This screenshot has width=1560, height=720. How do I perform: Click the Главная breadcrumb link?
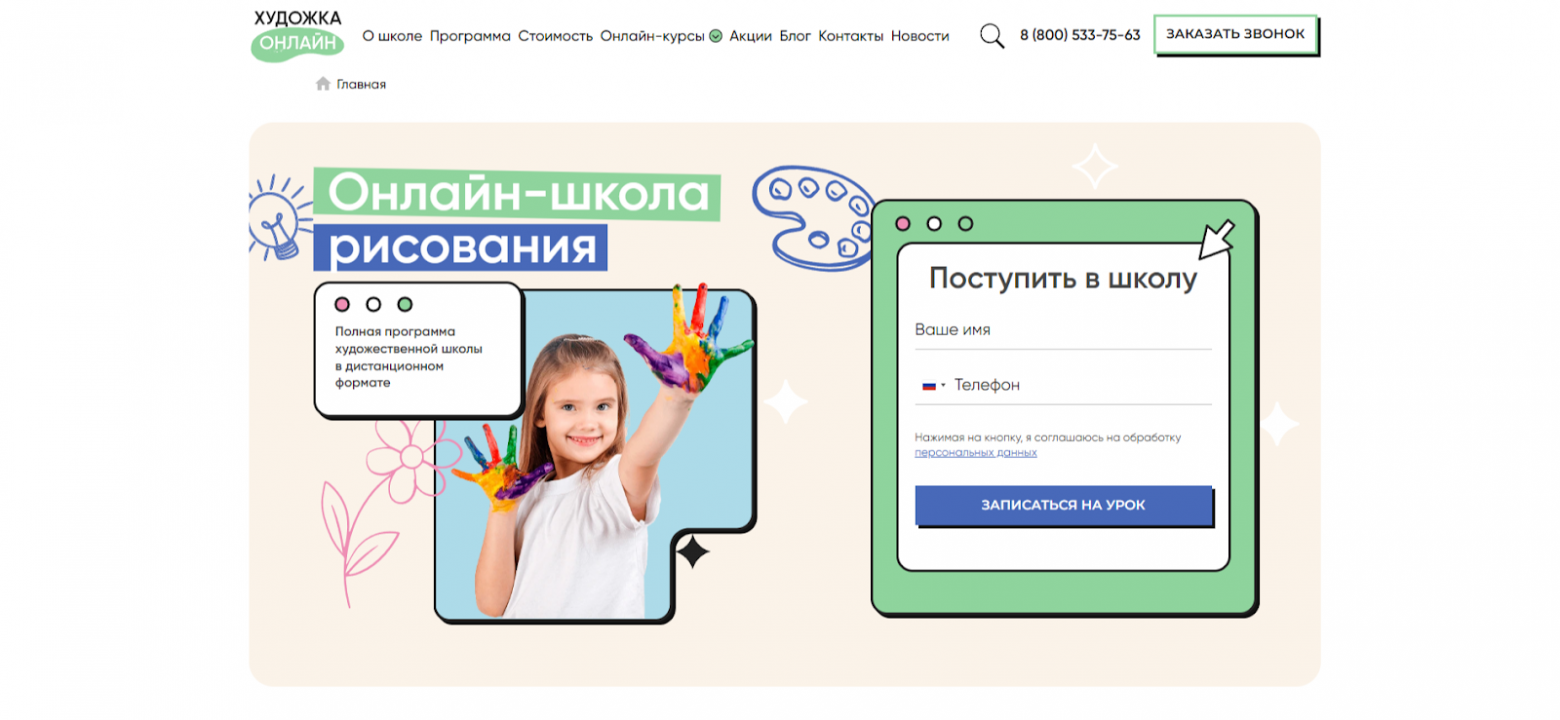361,84
